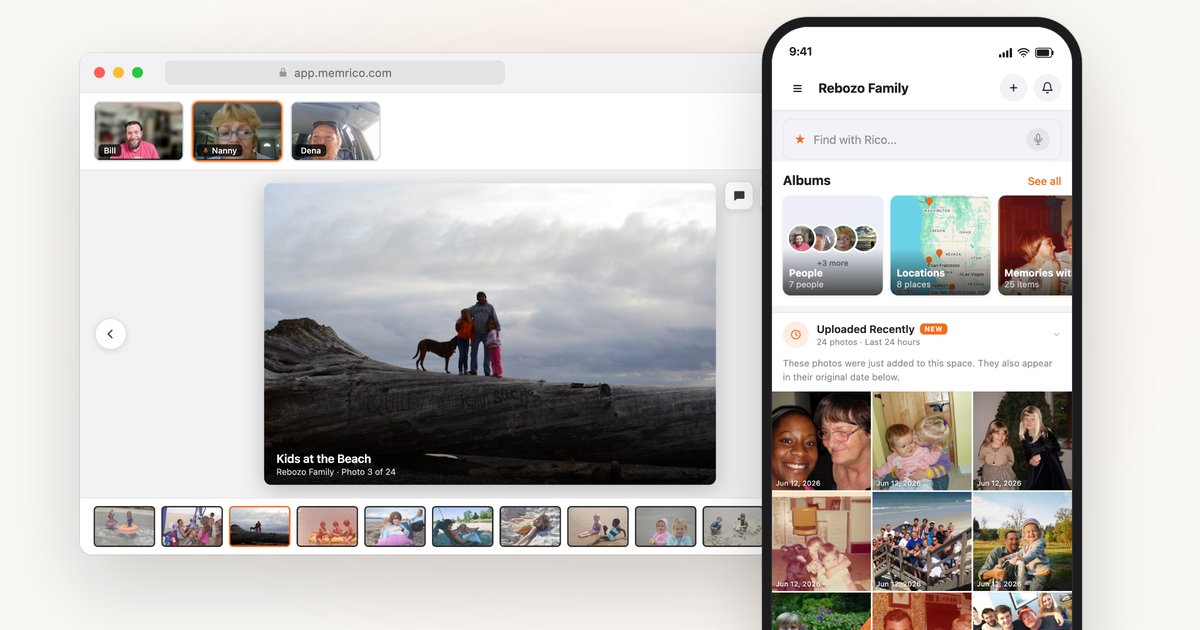Click the Kids at the Beach caption

pos(324,459)
